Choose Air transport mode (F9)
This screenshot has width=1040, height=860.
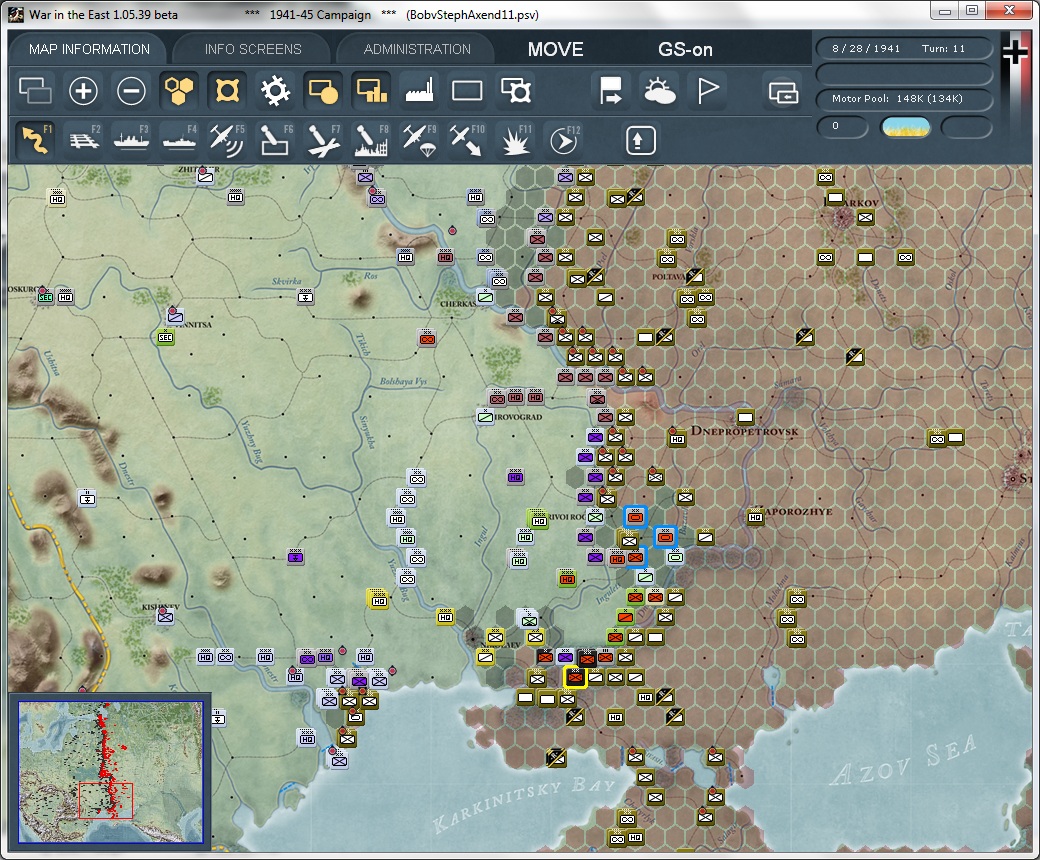pyautogui.click(x=419, y=139)
